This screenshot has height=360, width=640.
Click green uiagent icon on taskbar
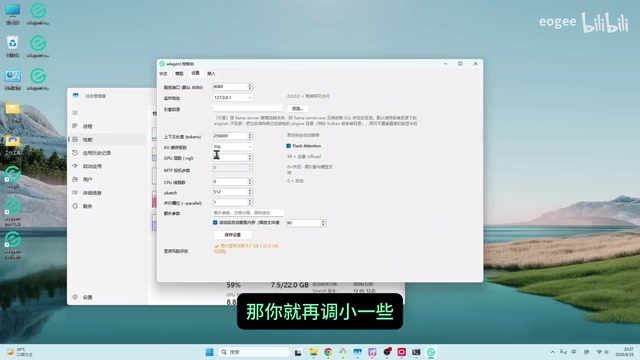point(431,352)
